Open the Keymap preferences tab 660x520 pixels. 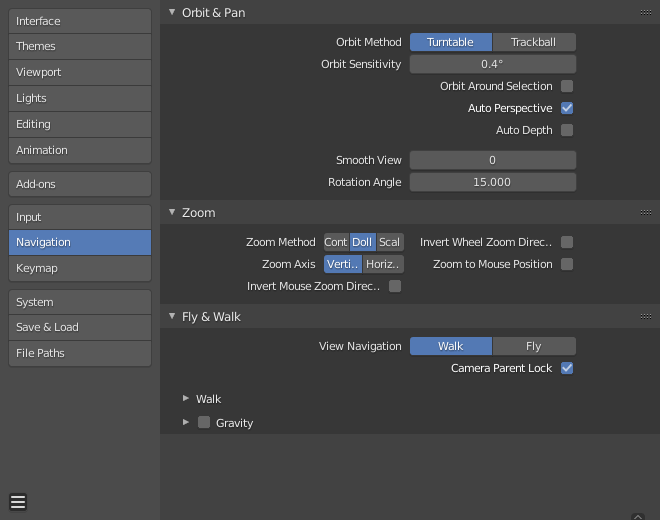pos(80,268)
